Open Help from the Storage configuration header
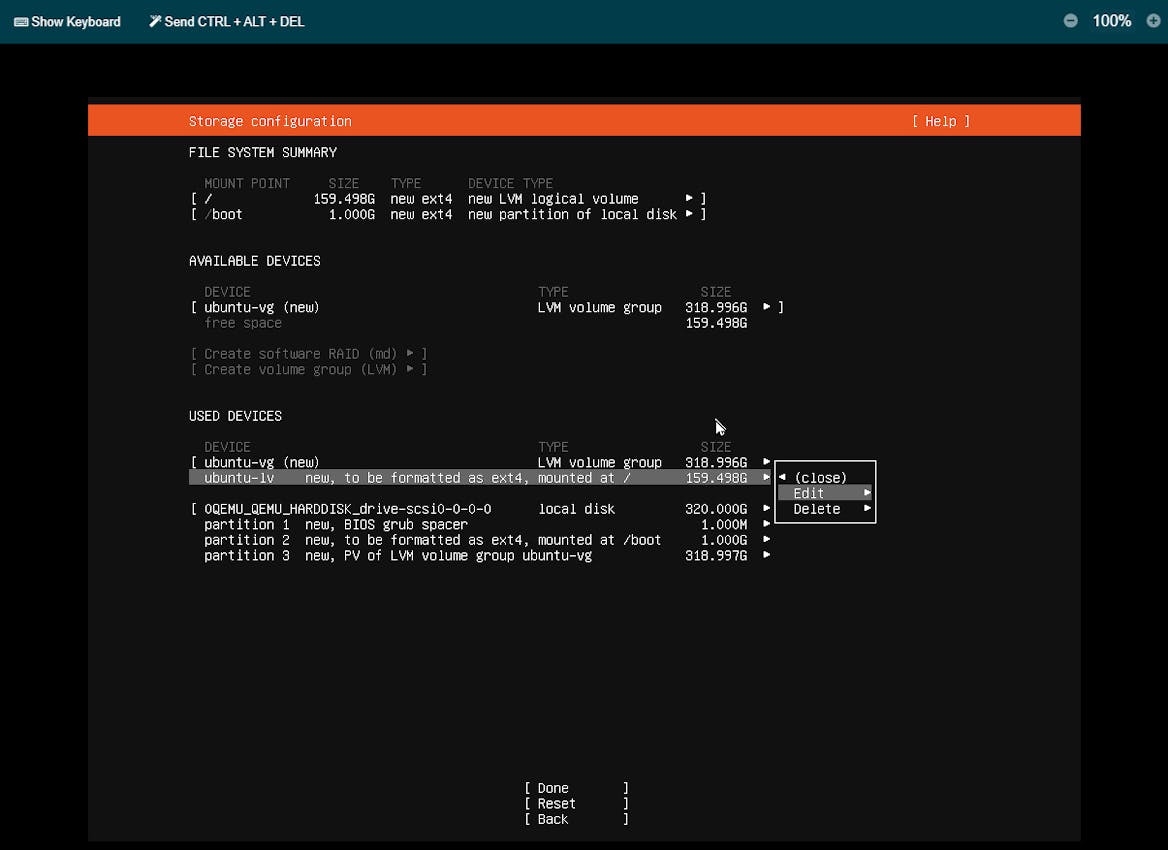The width and height of the screenshot is (1168, 850). 938,121
